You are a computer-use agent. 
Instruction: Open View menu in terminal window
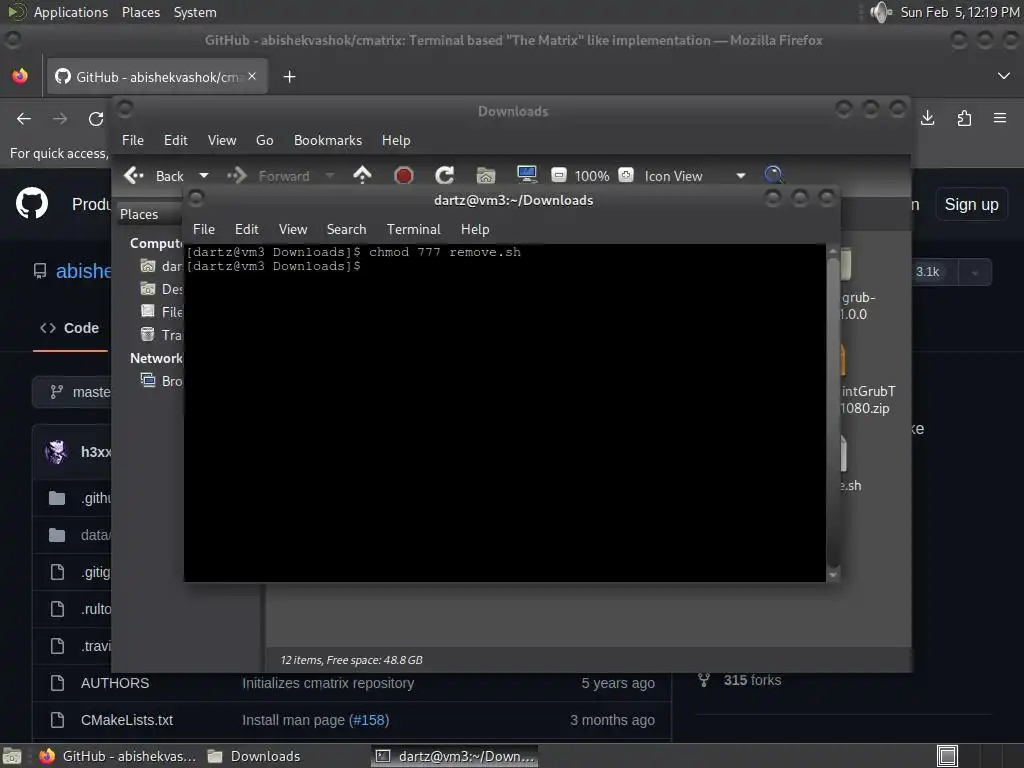(x=293, y=229)
